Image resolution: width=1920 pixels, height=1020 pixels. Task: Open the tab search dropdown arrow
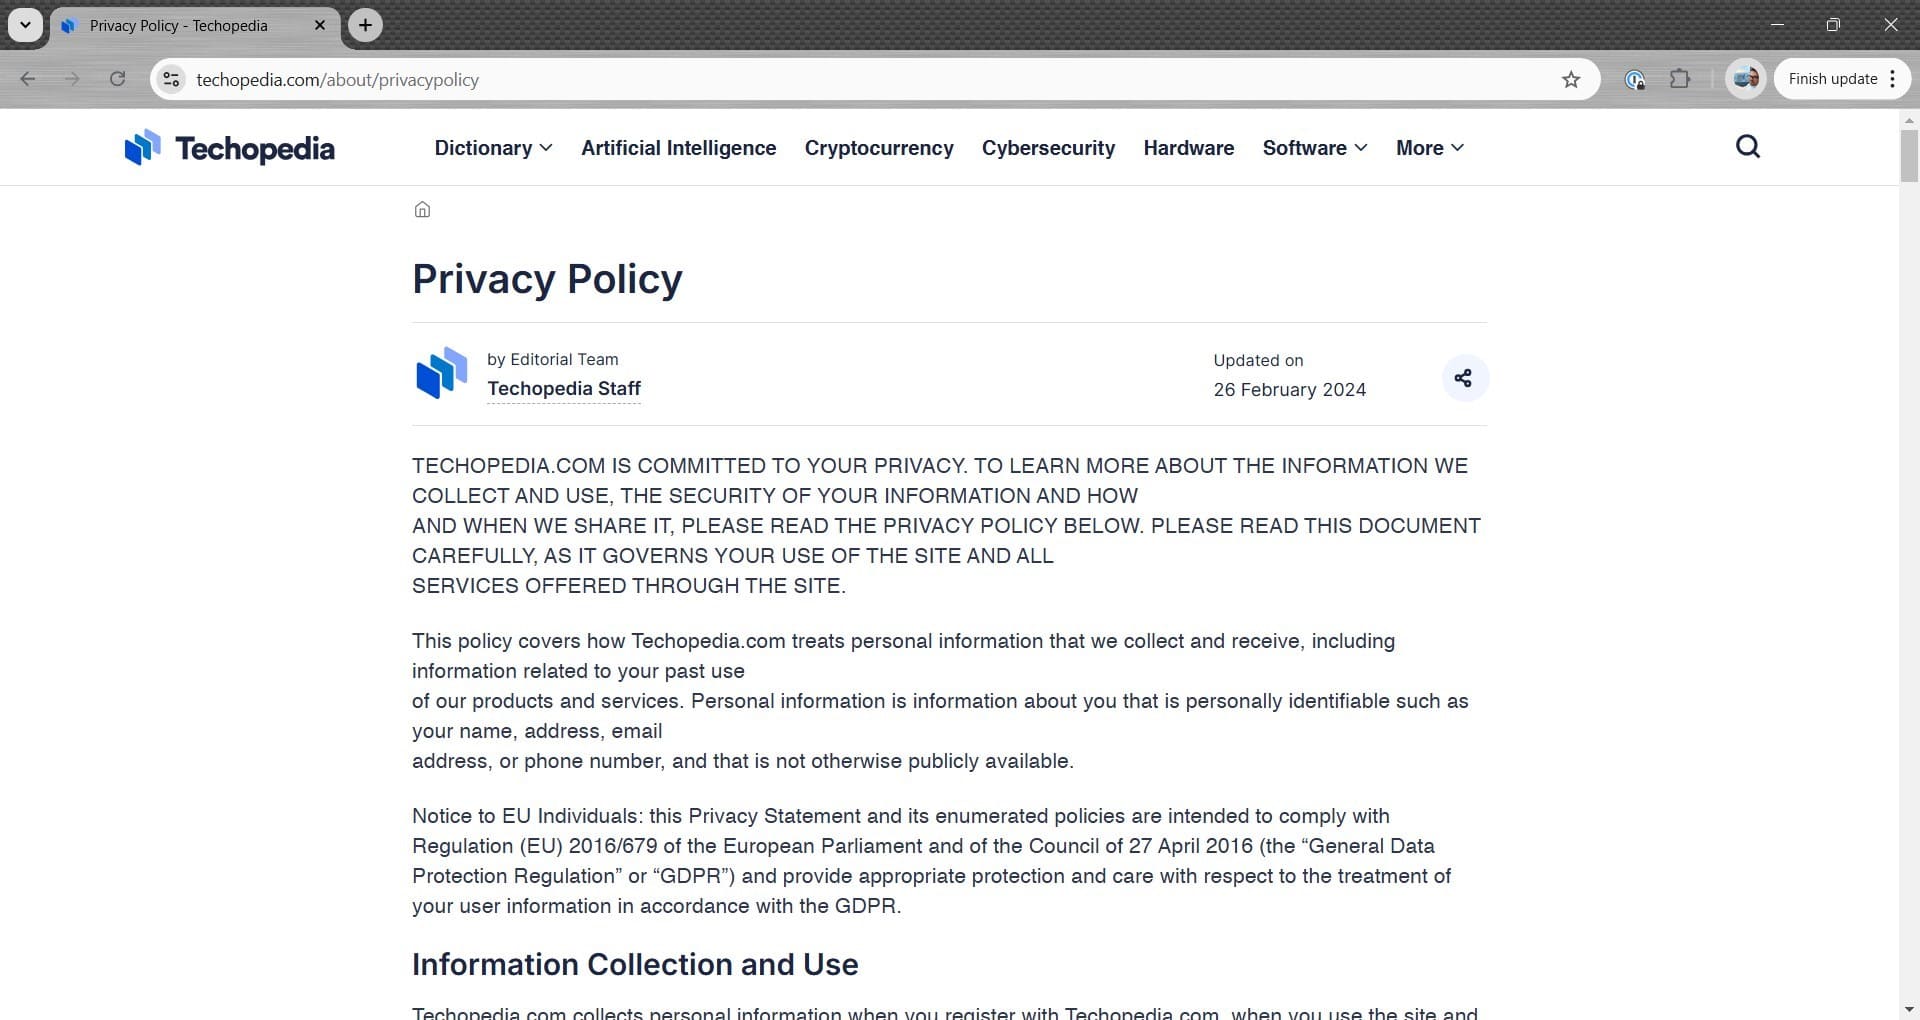pos(25,25)
